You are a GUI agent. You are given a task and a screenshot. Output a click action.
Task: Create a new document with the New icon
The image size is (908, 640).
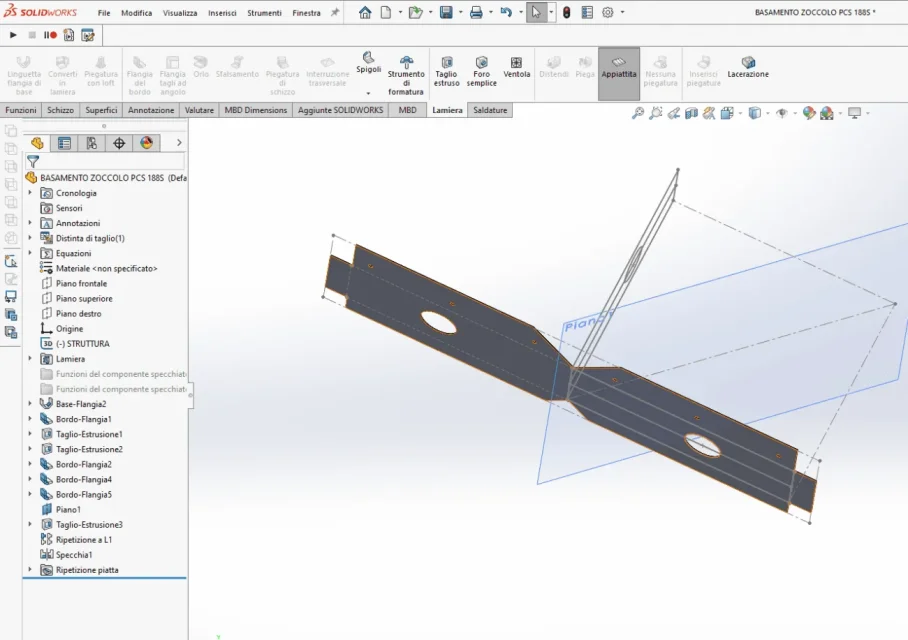pos(386,12)
